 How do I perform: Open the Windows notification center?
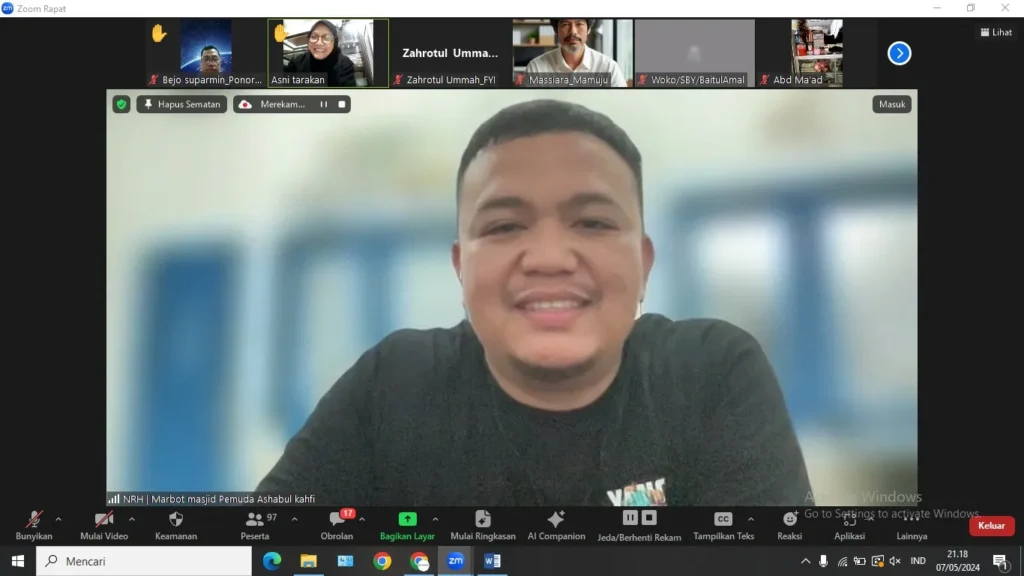click(x=1001, y=561)
